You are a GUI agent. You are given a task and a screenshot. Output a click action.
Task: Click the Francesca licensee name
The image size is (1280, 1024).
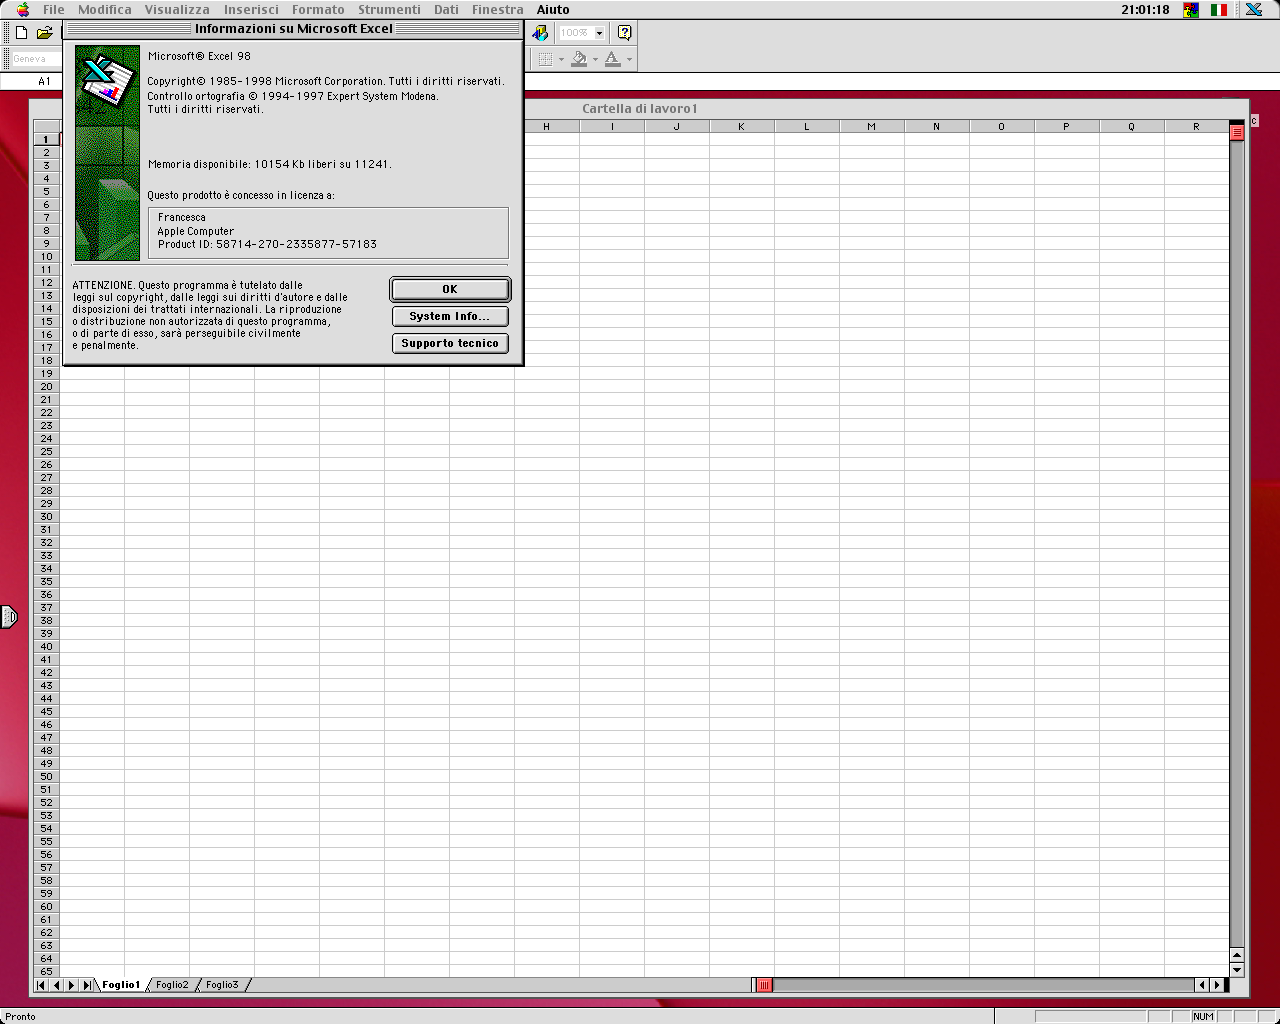click(x=182, y=217)
